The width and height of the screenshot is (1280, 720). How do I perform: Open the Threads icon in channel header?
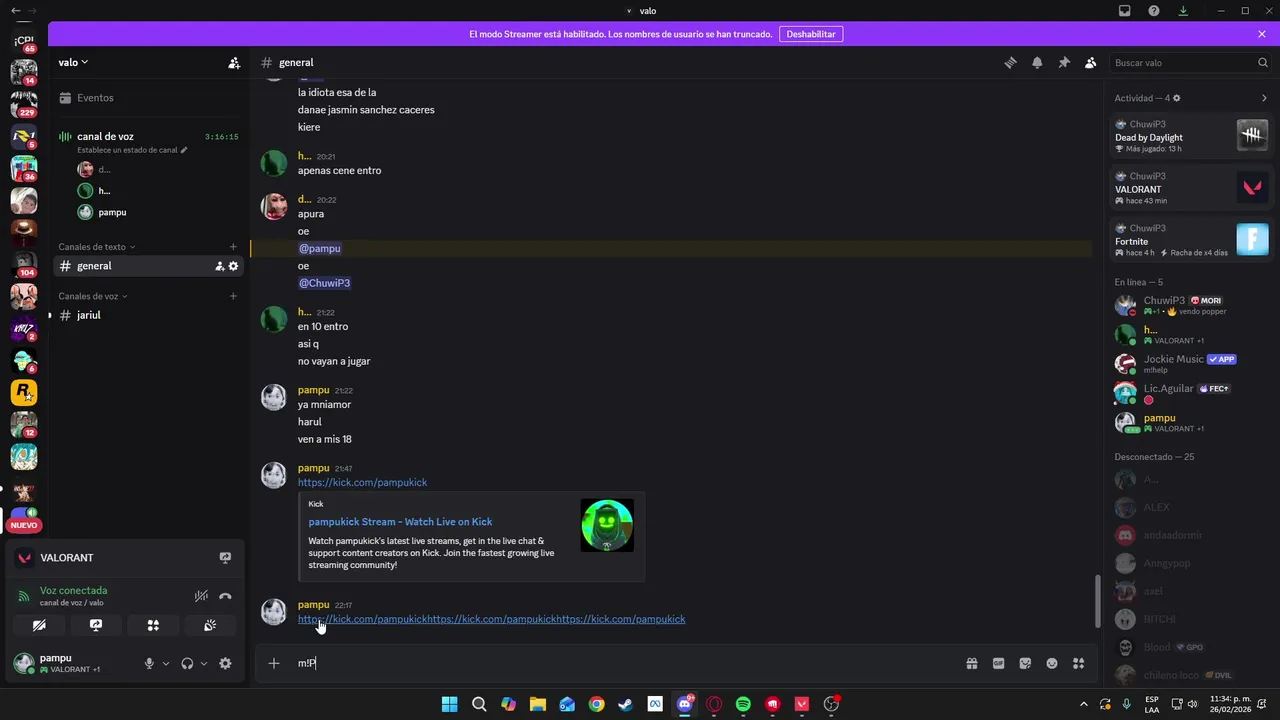[x=1010, y=62]
